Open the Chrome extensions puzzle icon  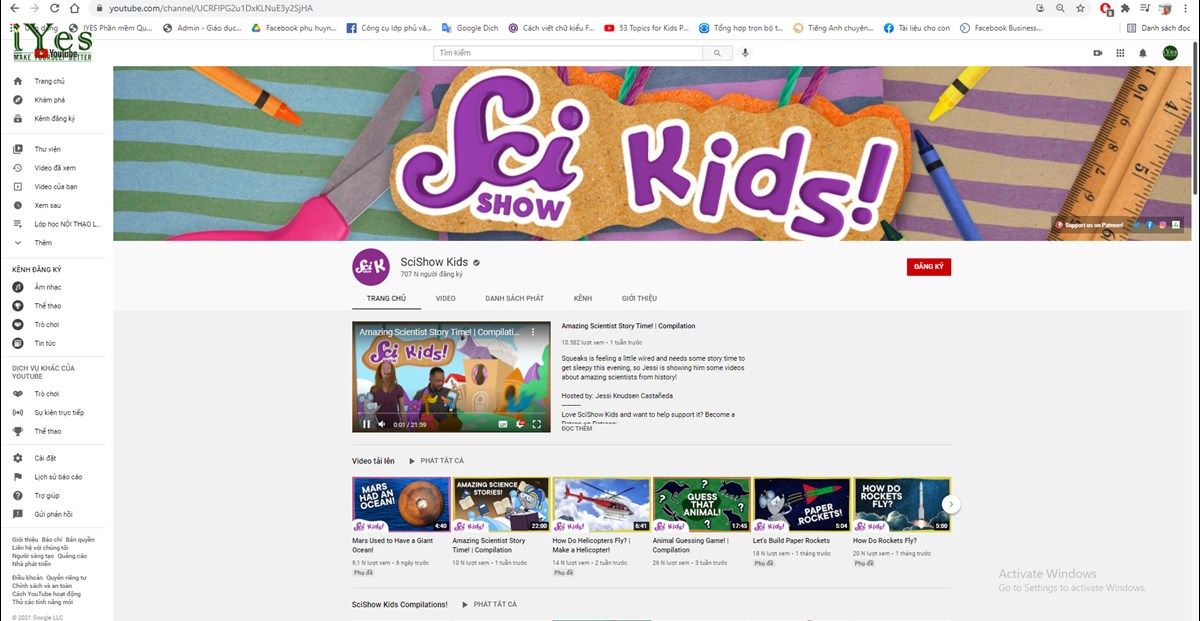point(1125,8)
